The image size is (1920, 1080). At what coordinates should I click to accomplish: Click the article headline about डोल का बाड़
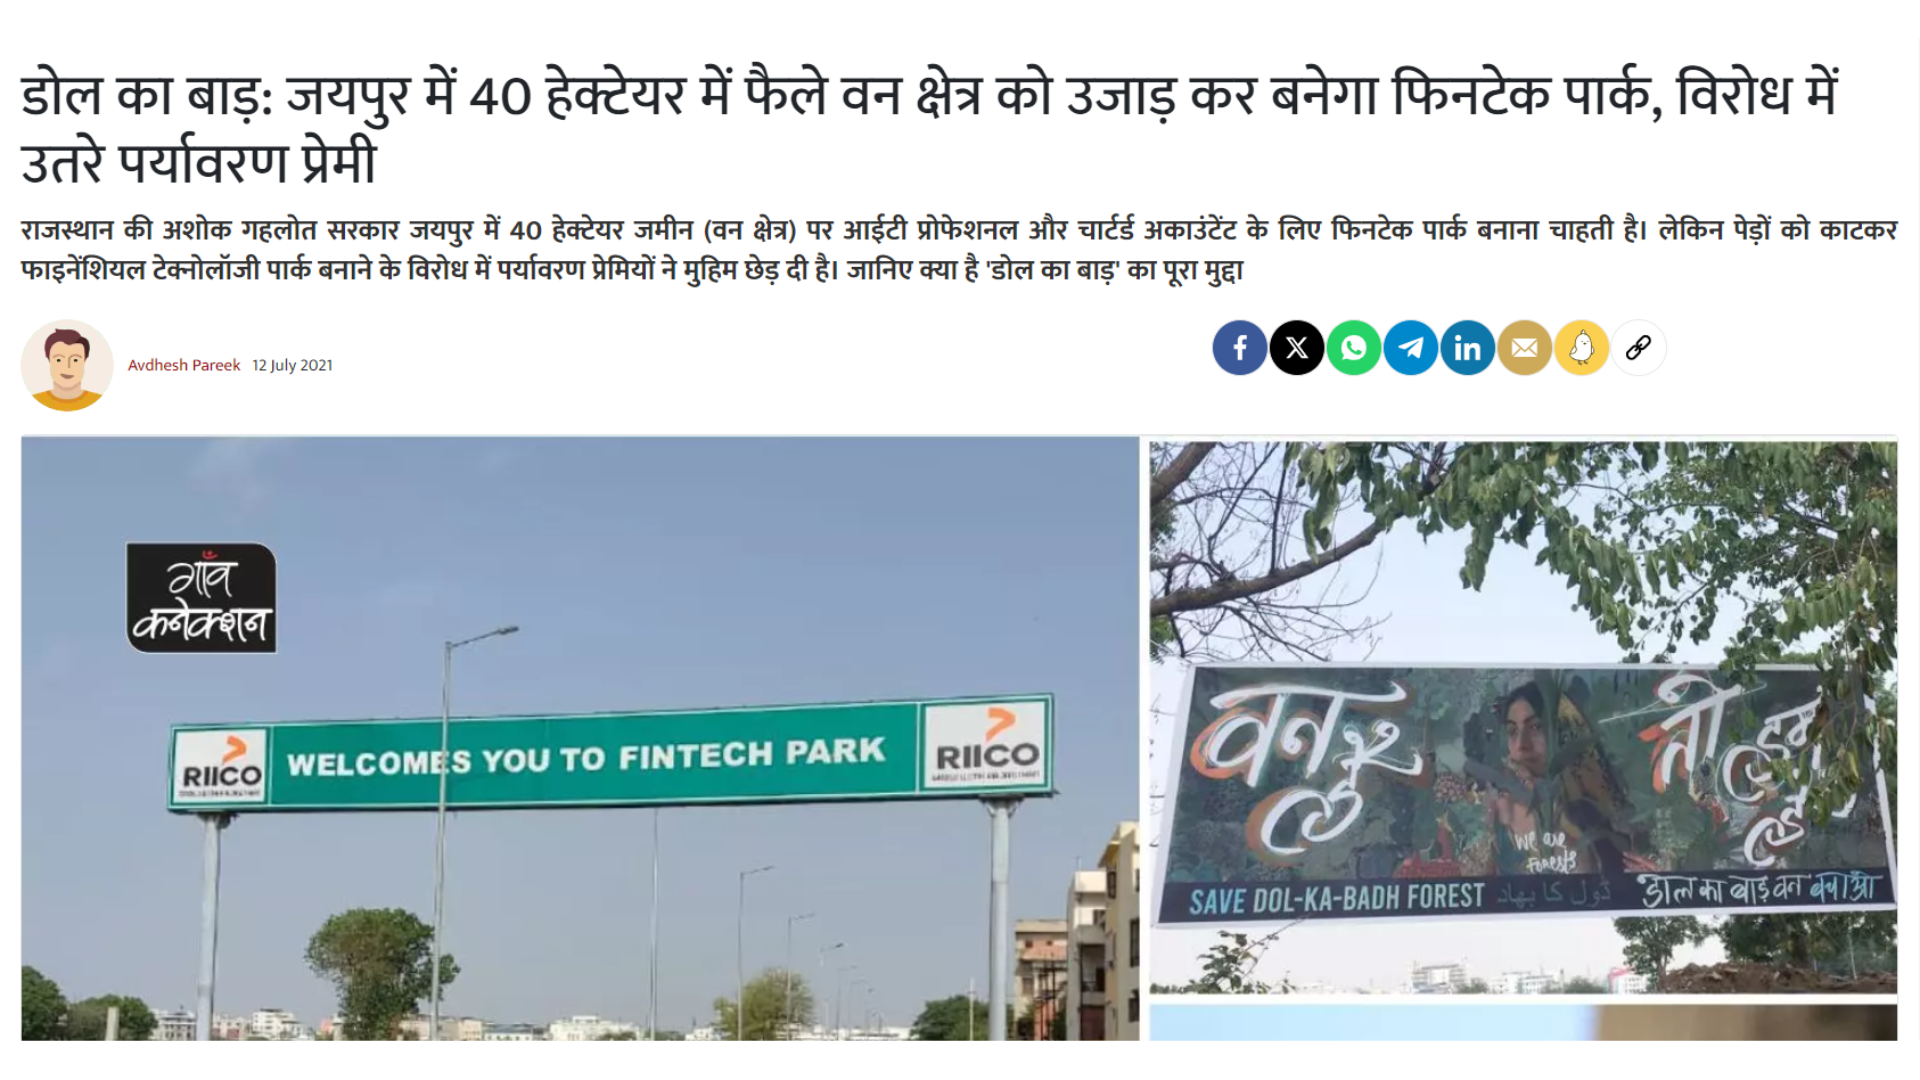pos(930,128)
